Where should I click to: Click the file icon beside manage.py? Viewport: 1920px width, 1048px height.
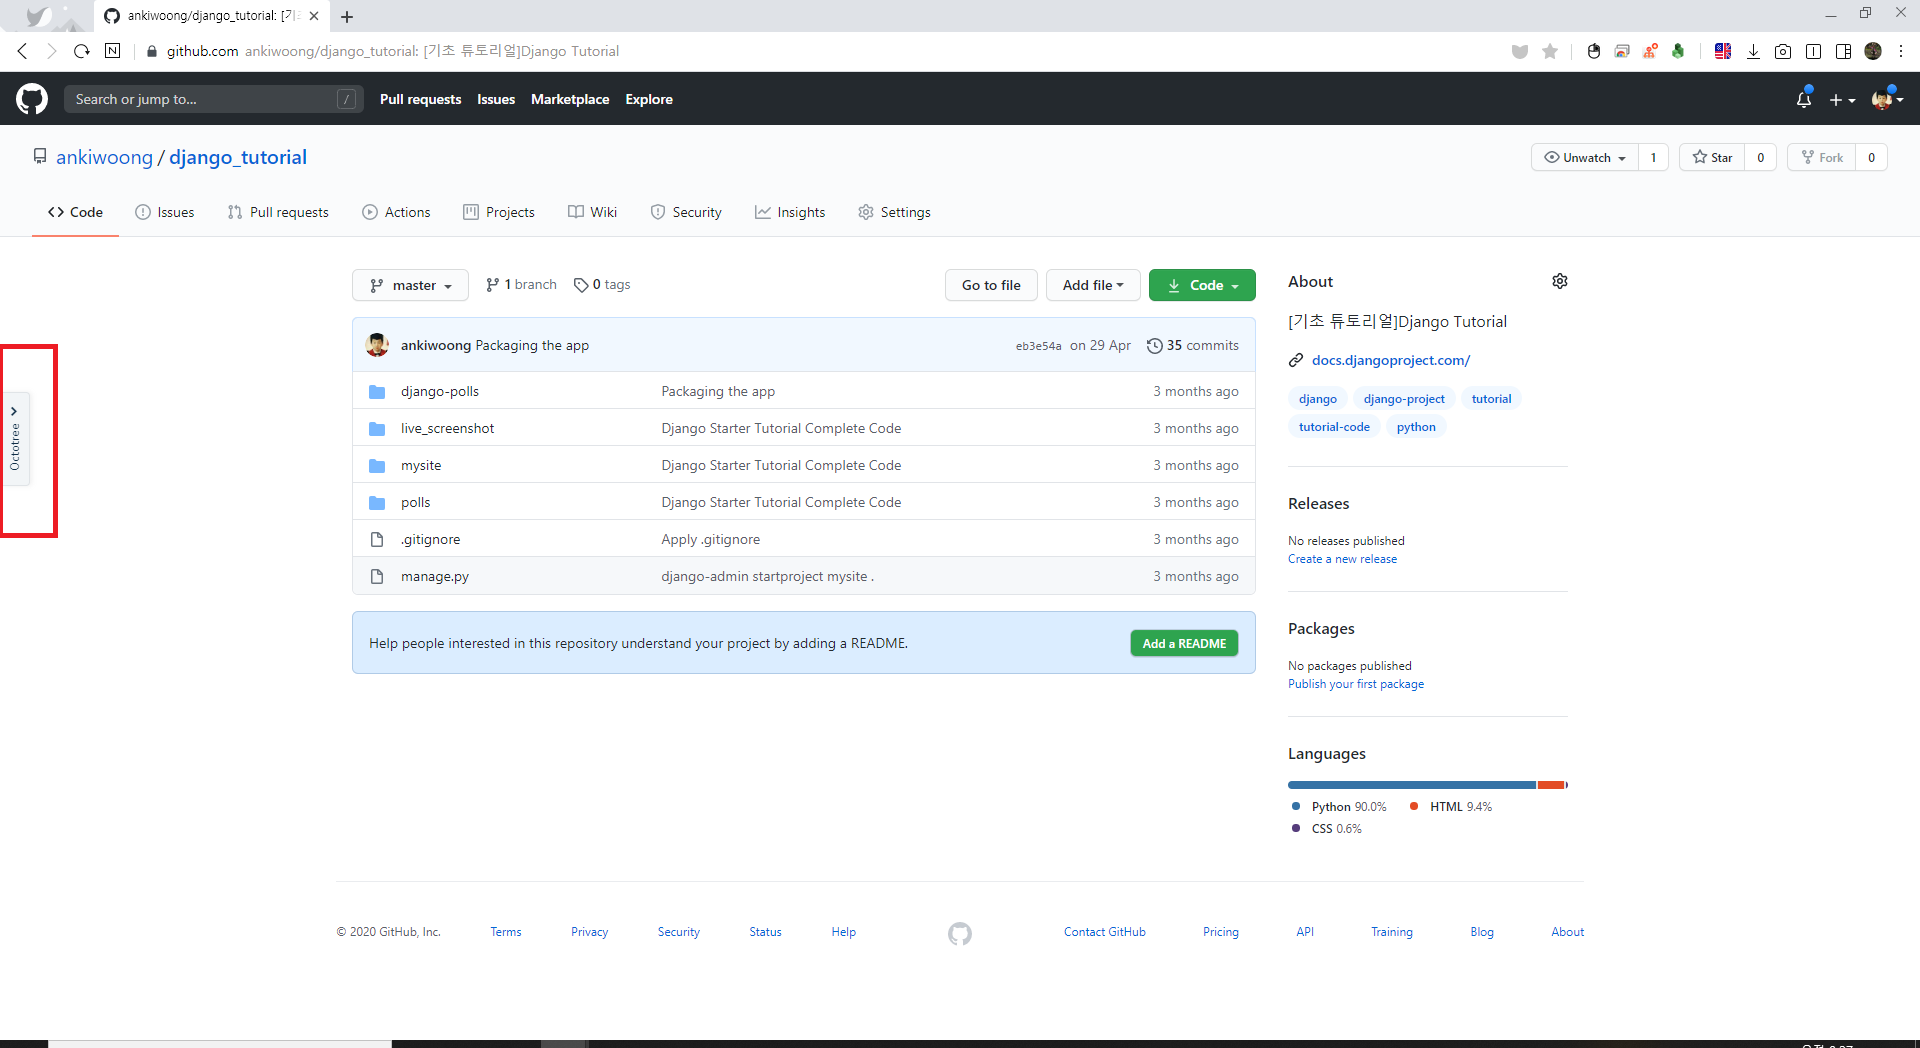377,576
